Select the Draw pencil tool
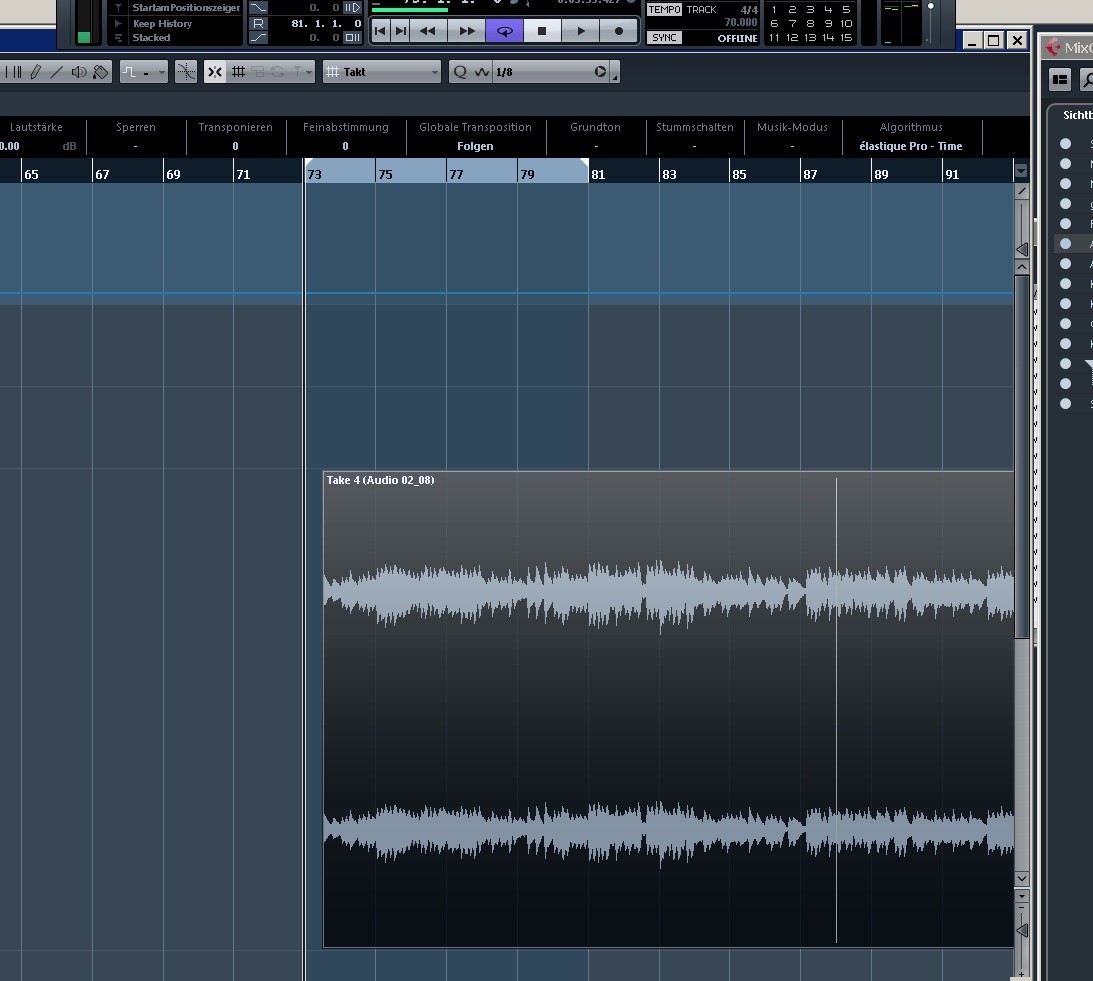Screen dimensions: 1093x981 tap(36, 72)
